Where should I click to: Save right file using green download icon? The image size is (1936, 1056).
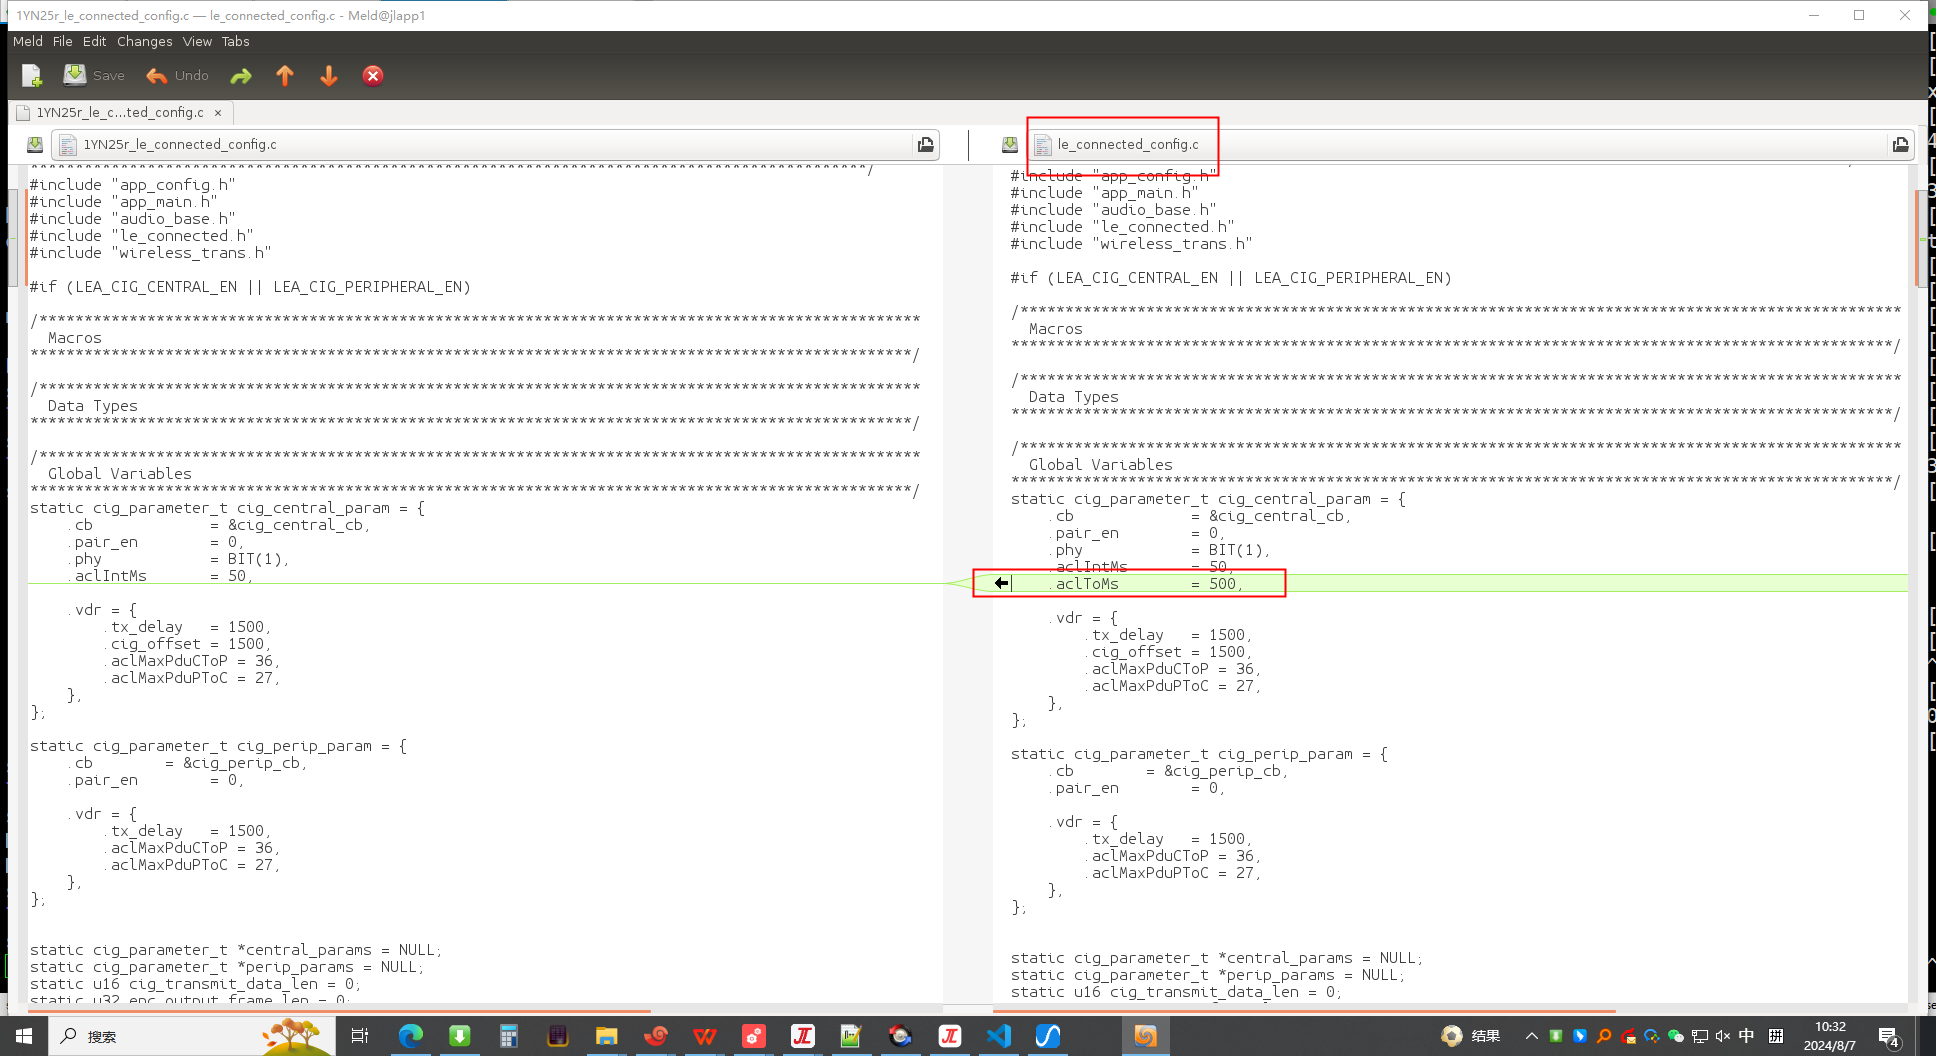[x=1010, y=145]
